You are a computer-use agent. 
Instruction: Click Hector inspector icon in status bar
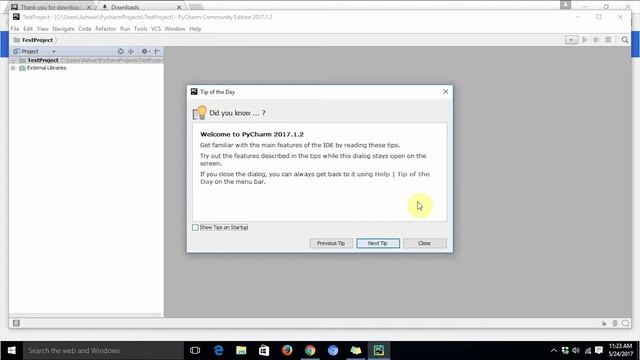pos(625,324)
